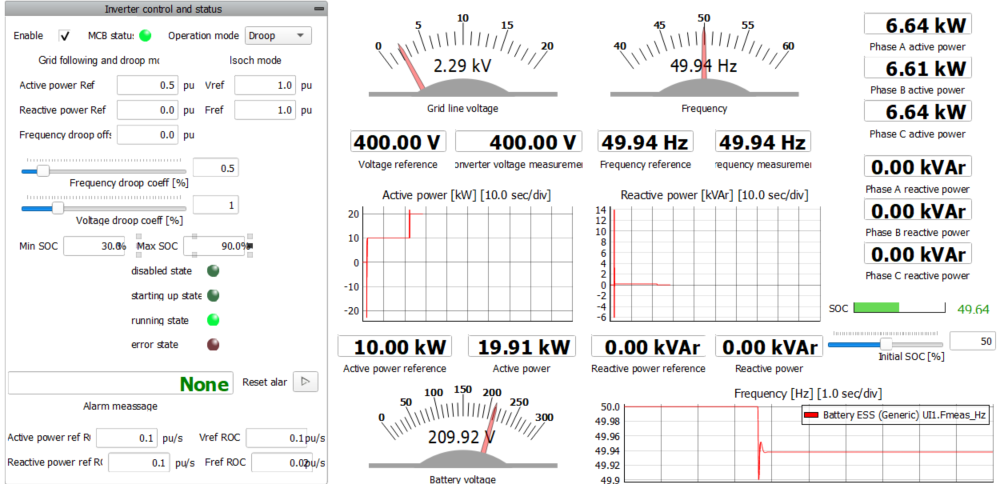999x484 pixels.
Task: Click the Initial SOC slider handle
Action: (886, 344)
